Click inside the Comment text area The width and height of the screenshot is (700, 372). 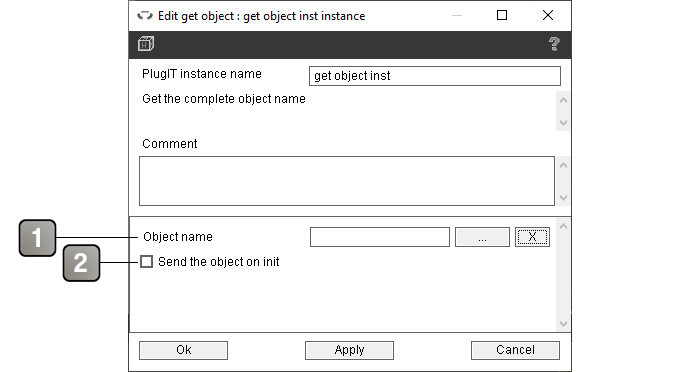coord(347,181)
